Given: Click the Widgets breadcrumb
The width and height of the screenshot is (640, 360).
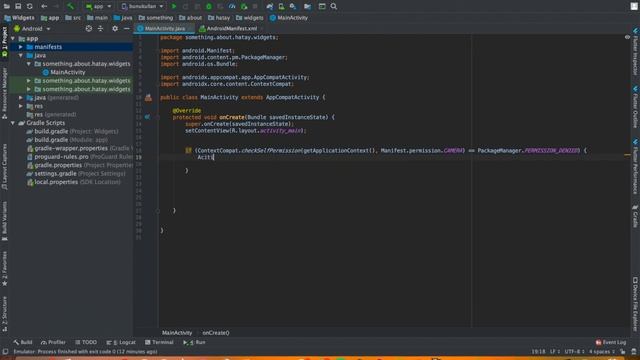Looking at the screenshot, I should (20, 18).
